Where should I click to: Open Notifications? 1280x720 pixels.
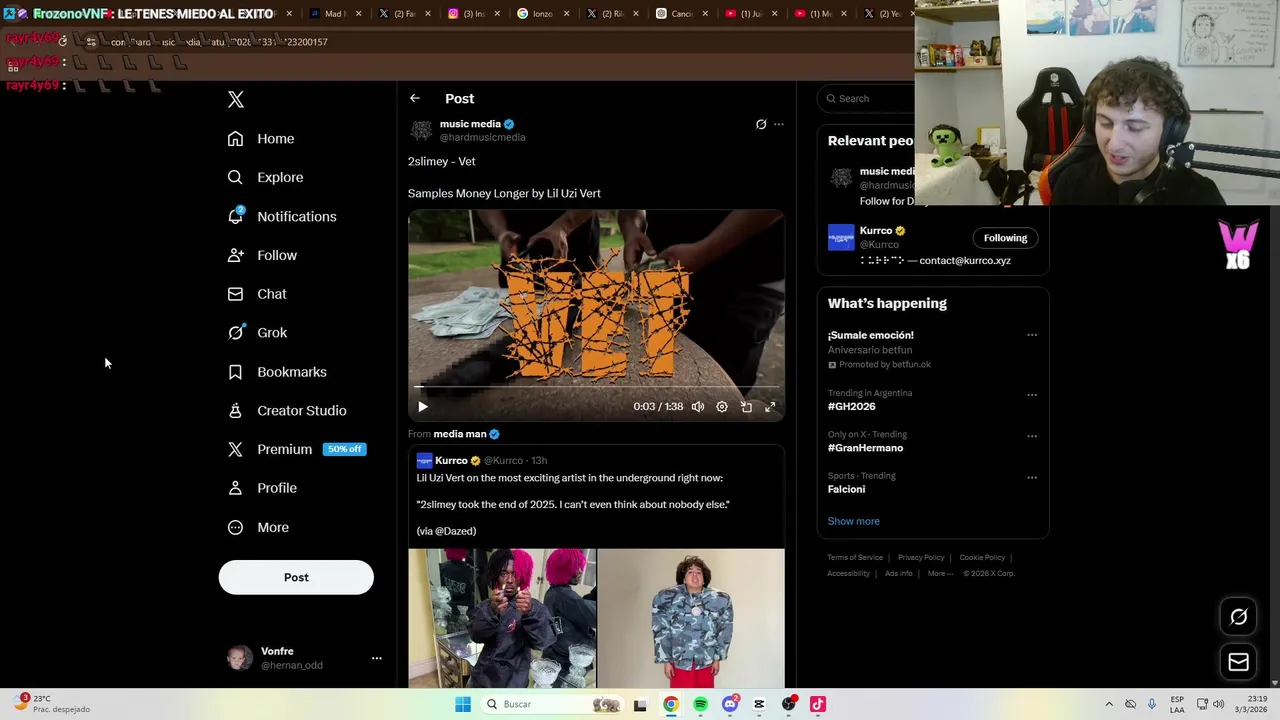tap(282, 216)
